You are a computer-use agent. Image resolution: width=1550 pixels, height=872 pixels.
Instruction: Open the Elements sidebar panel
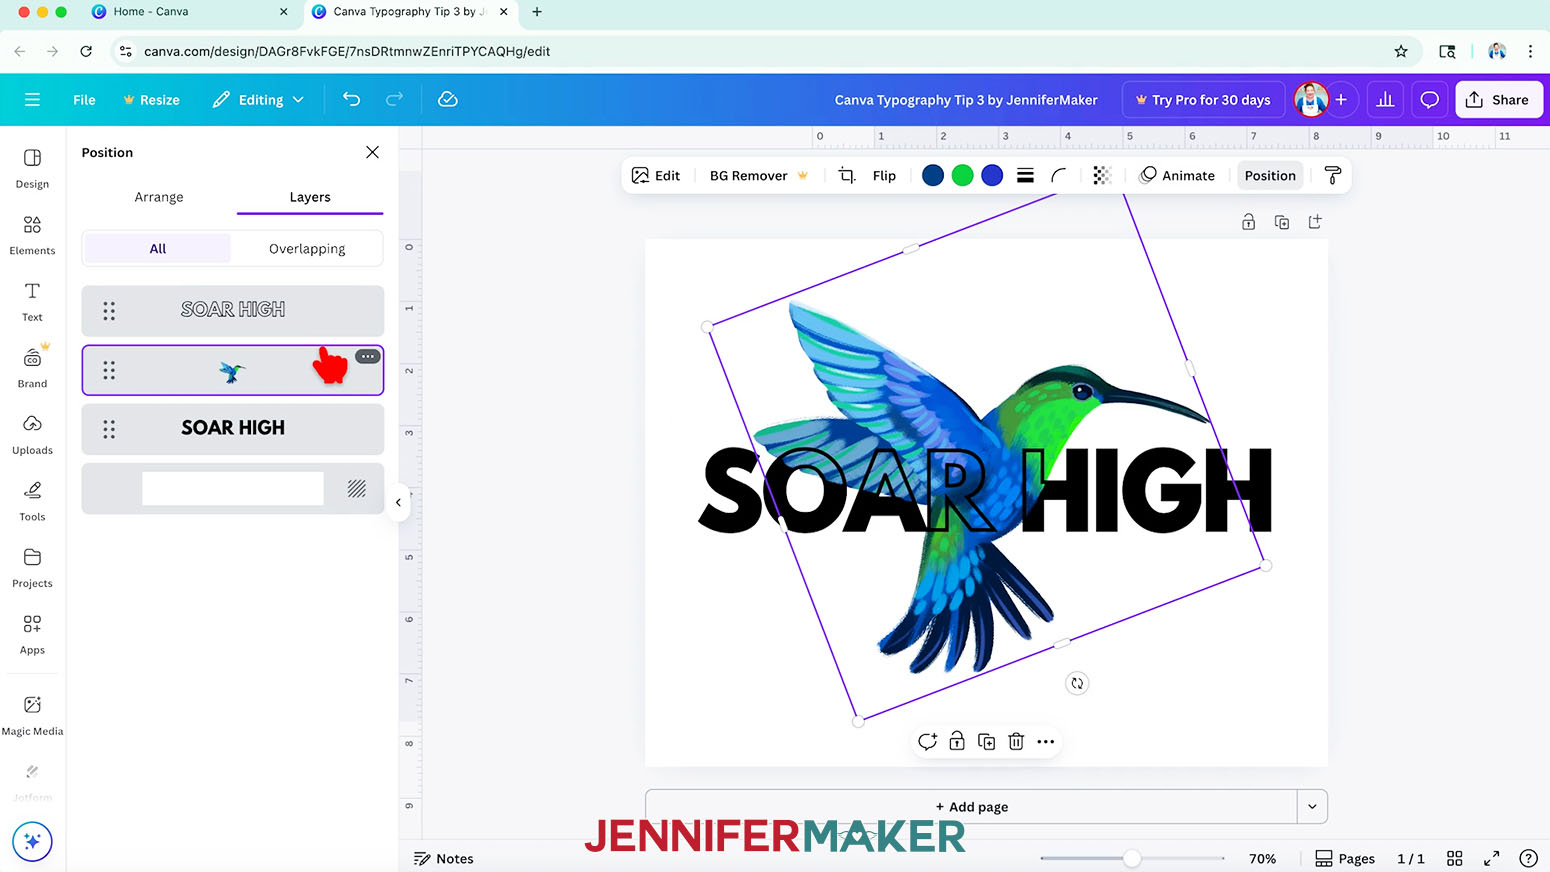(32, 235)
